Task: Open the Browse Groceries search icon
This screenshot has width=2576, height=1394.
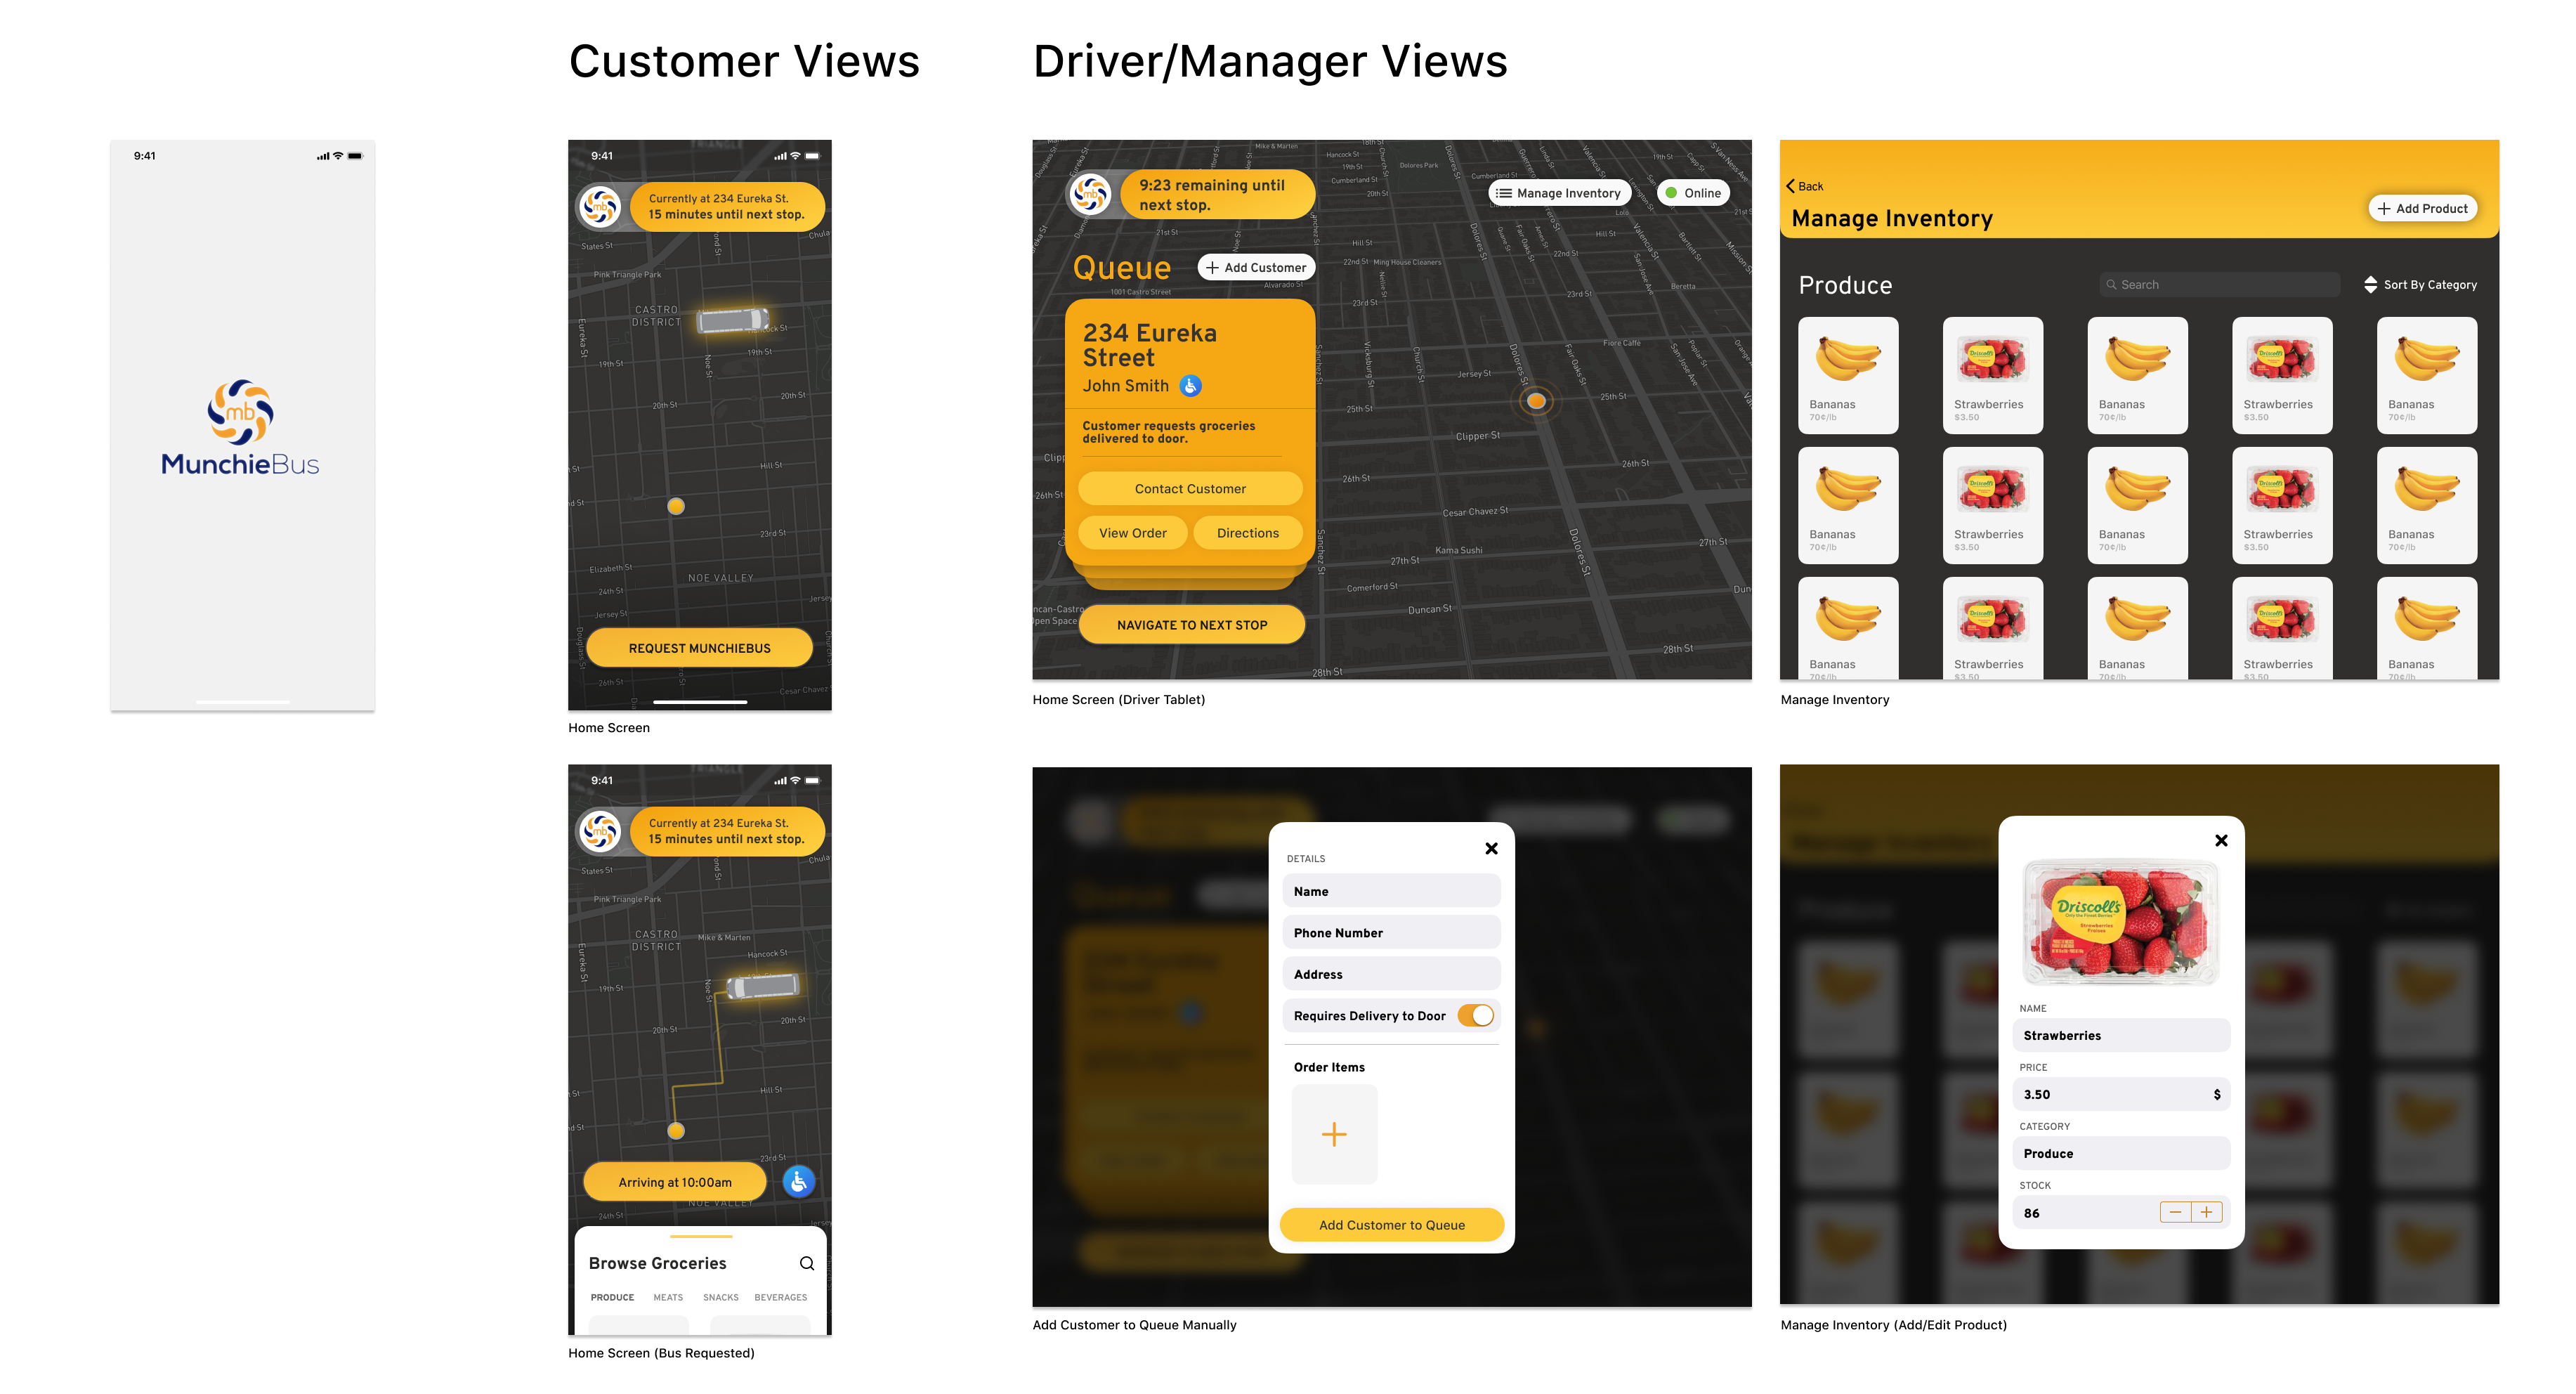Action: [807, 1264]
